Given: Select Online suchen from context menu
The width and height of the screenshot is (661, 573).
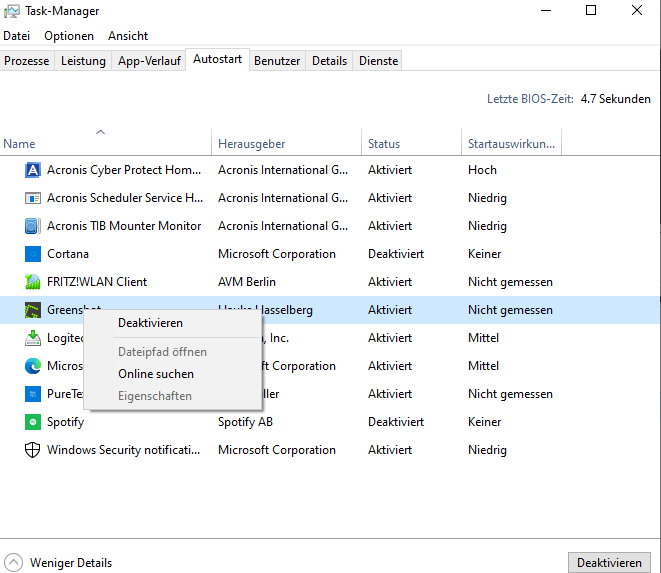Looking at the screenshot, I should [156, 374].
